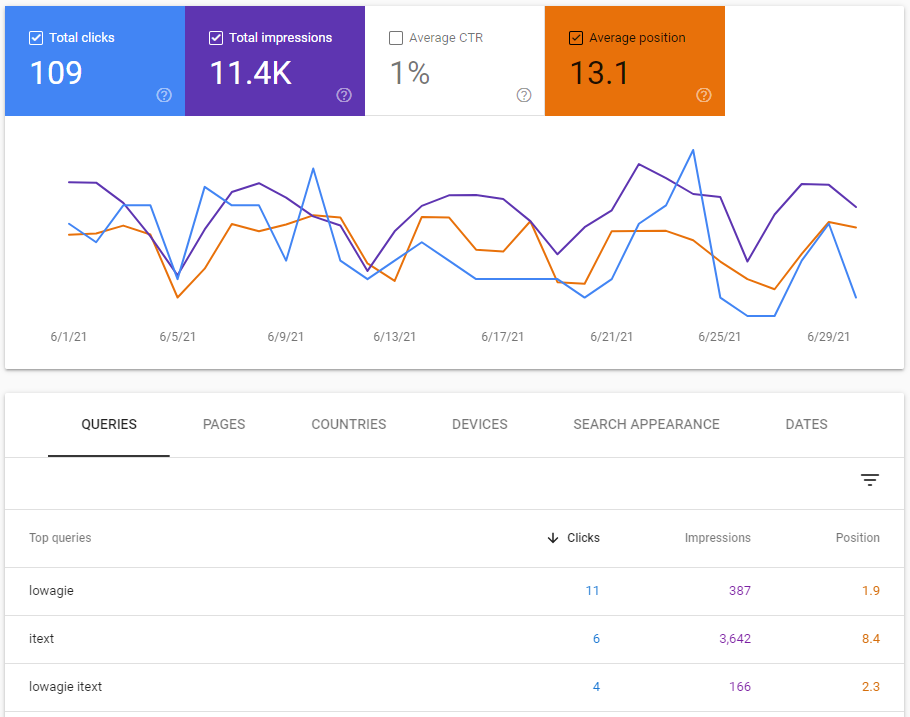910x717 pixels.
Task: Switch to the Countries tab
Action: 349,424
